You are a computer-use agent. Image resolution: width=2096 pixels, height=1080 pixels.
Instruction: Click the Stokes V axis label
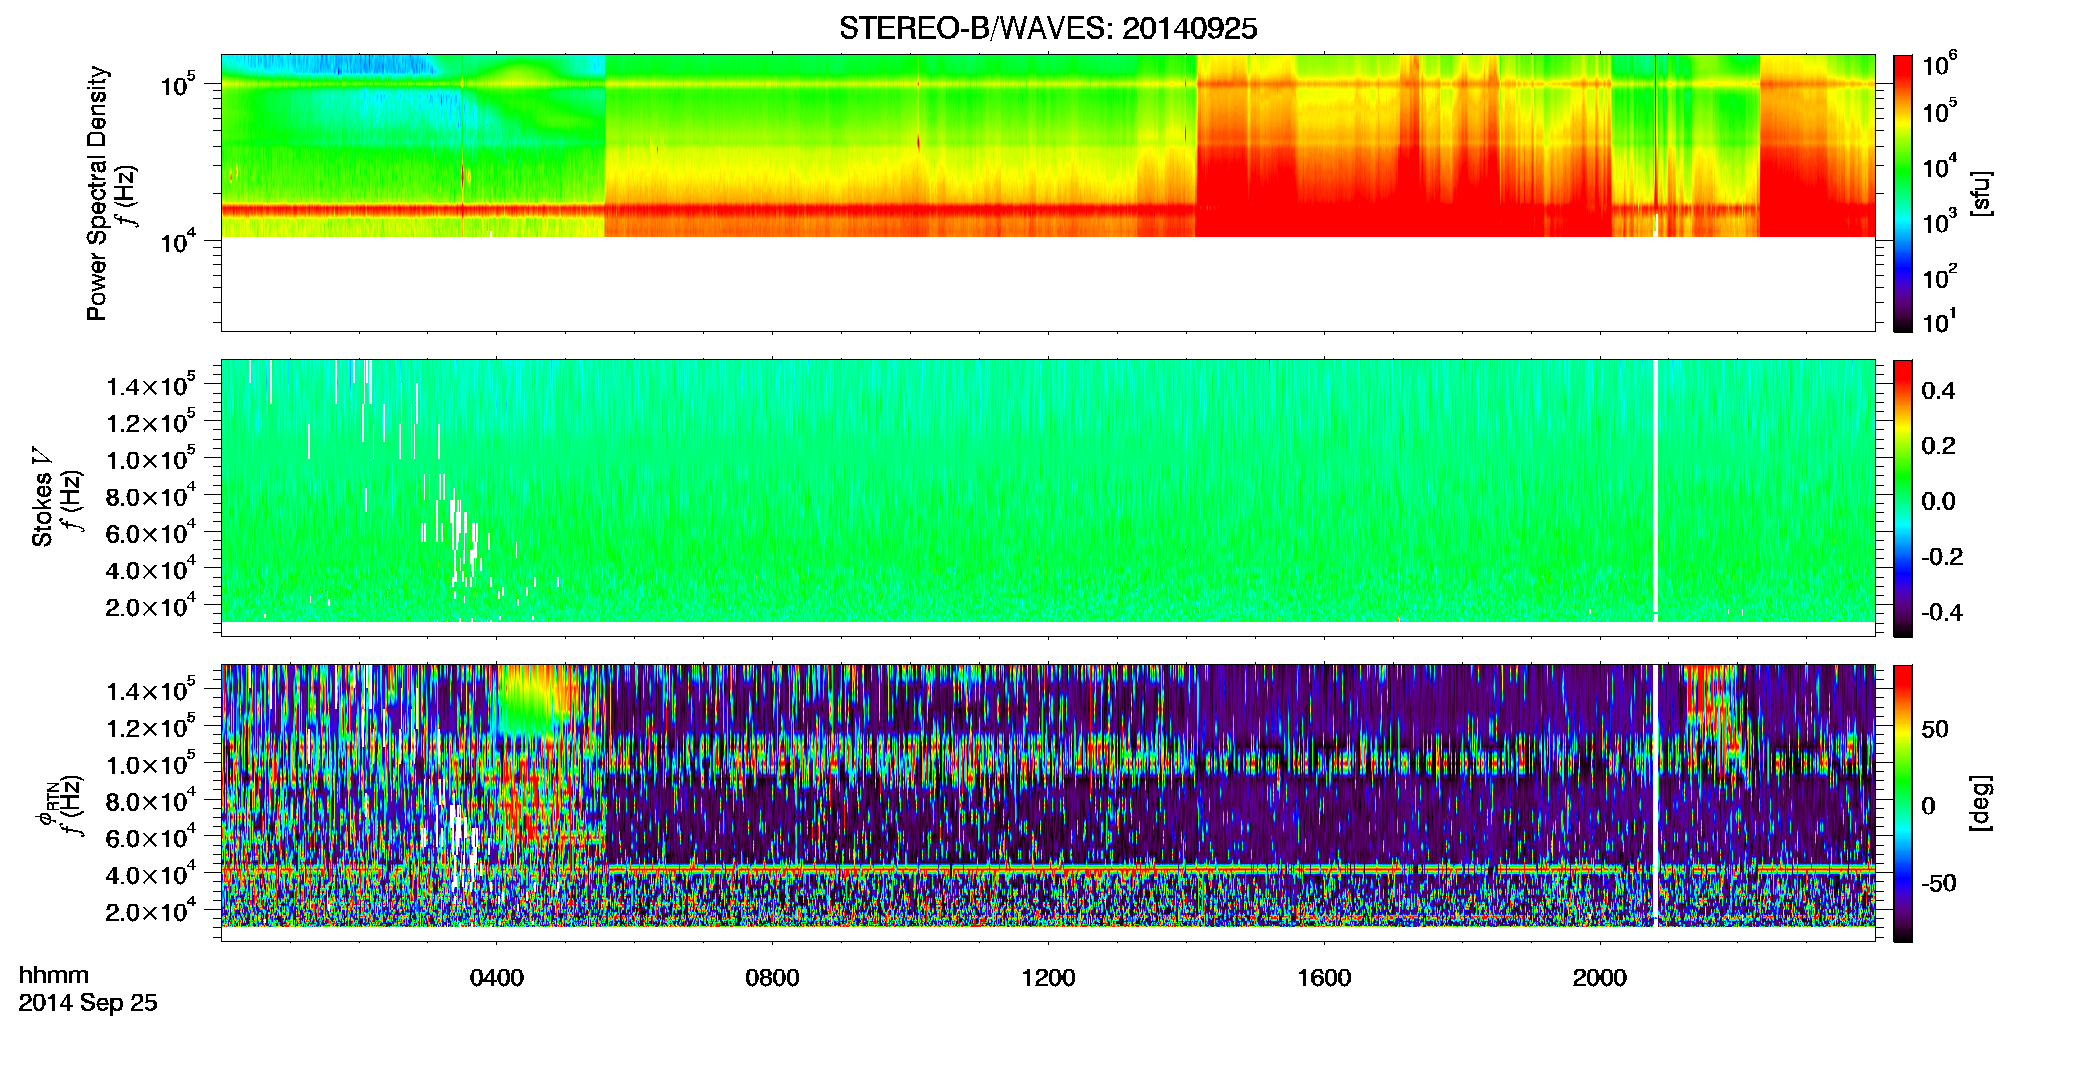tap(42, 497)
